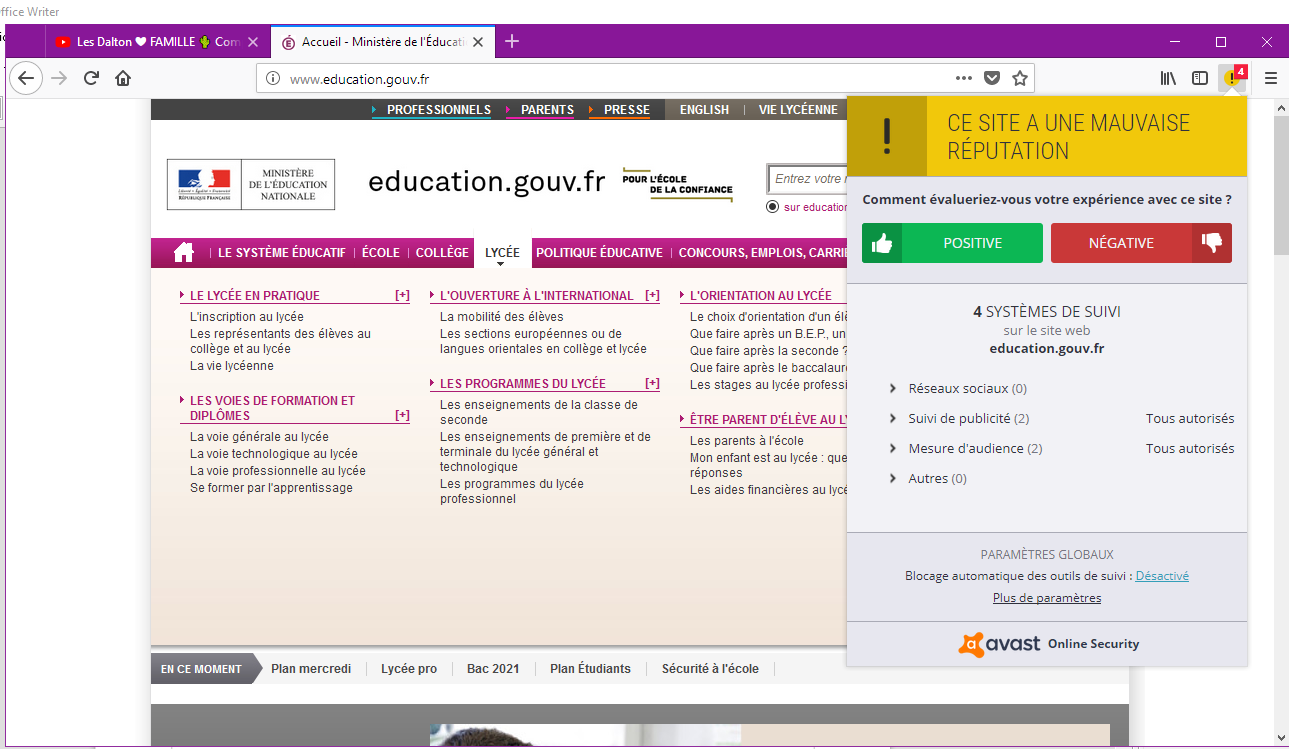
Task: Open the 'POLITIQUE ÉDUCATIVE' navigation menu
Action: click(x=599, y=253)
